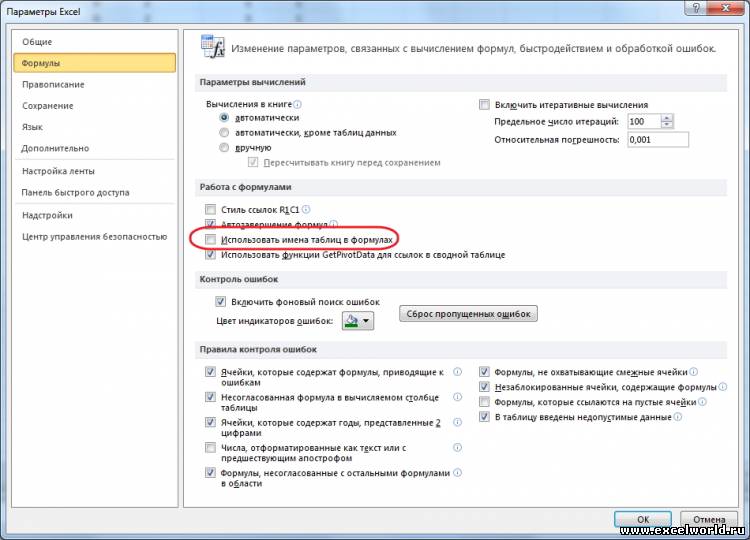Toggle 'Несогласованная формула в вычисляемом столбце' checkbox
750x540 pixels.
point(210,397)
